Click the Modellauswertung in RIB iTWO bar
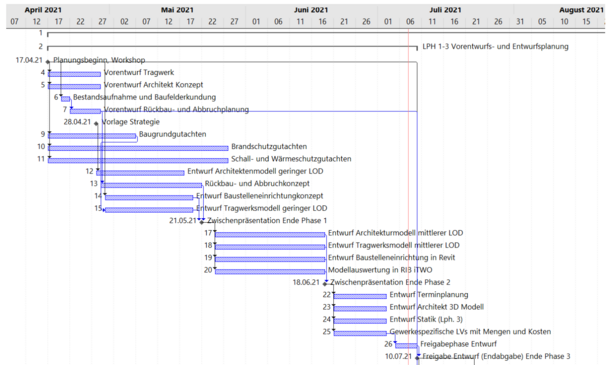The height and width of the screenshot is (365, 610). (x=270, y=272)
